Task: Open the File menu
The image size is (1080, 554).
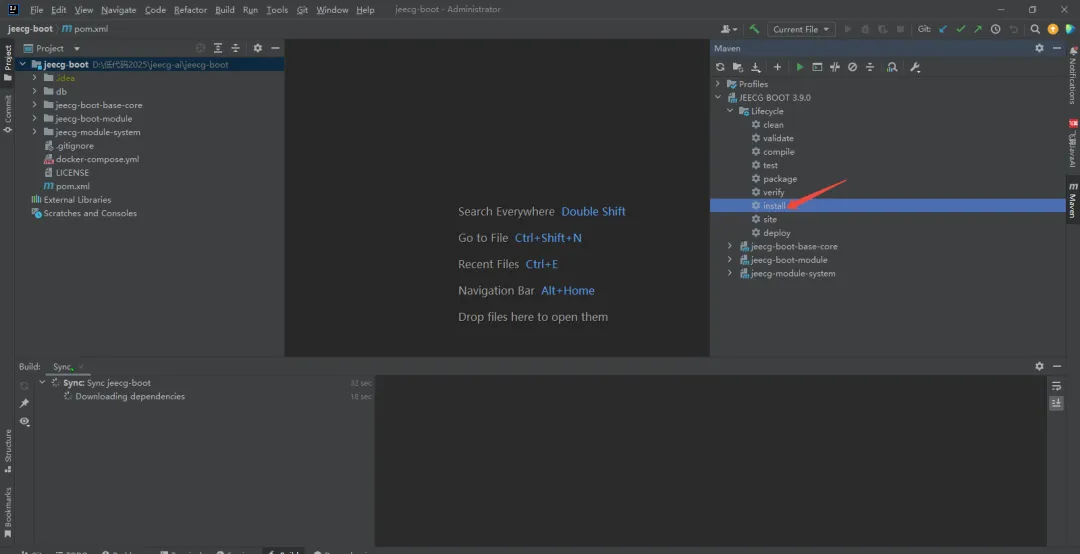Action: (37, 10)
